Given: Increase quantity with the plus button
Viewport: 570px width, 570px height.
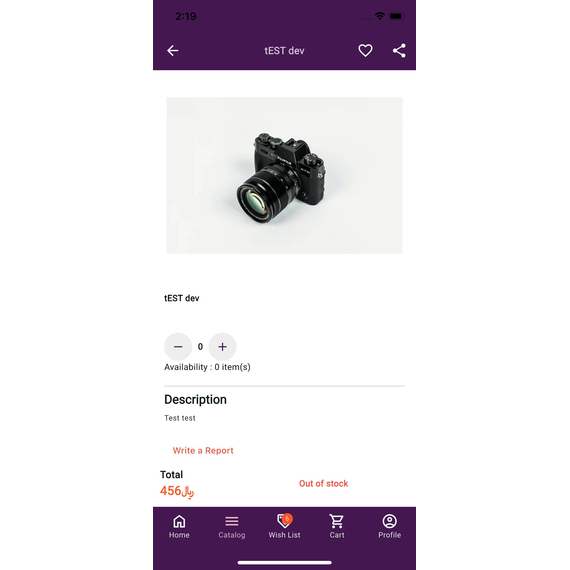Looking at the screenshot, I should click(x=222, y=346).
